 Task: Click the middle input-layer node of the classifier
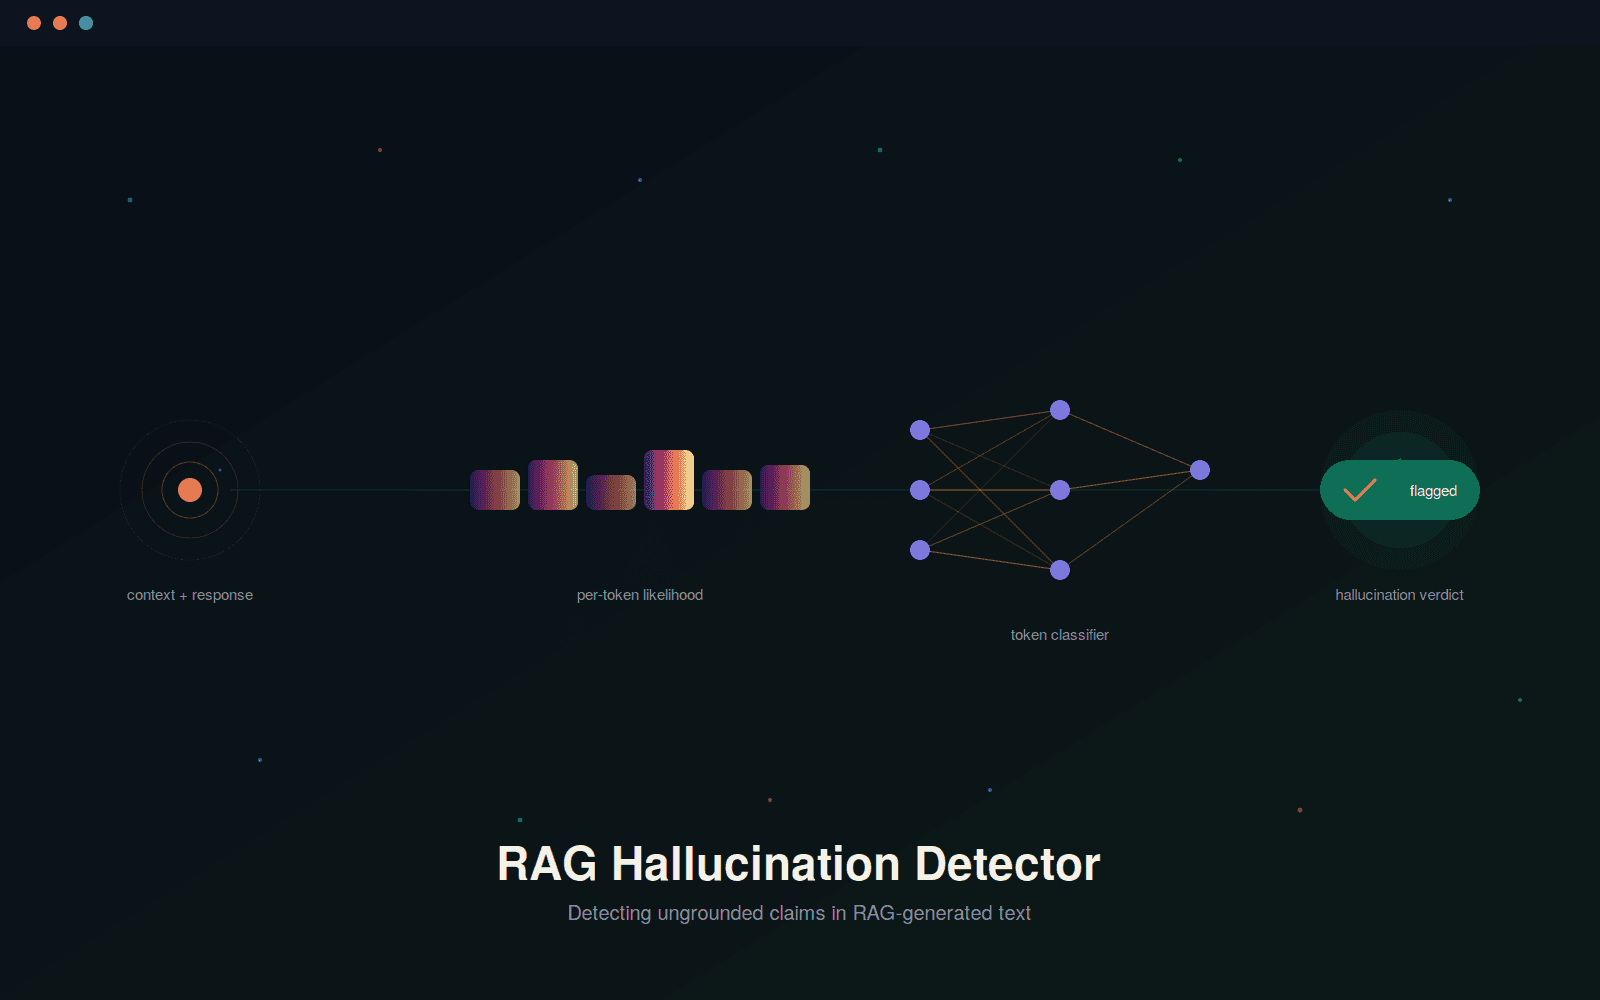(920, 490)
